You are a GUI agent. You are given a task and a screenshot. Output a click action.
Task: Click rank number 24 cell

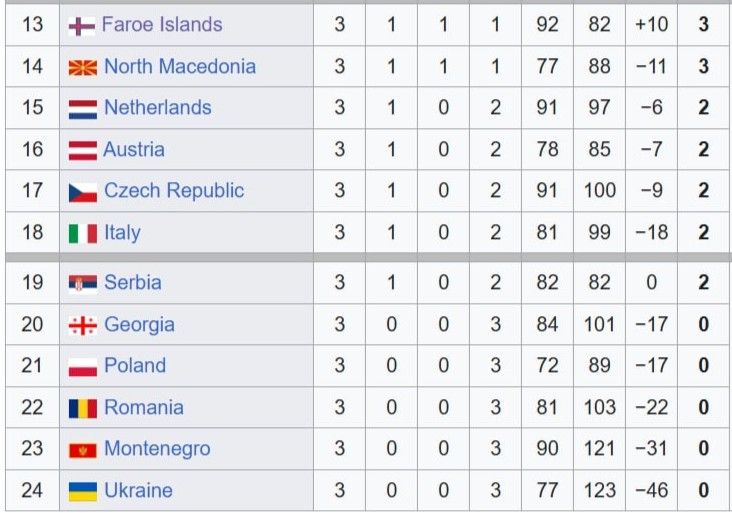[32, 490]
